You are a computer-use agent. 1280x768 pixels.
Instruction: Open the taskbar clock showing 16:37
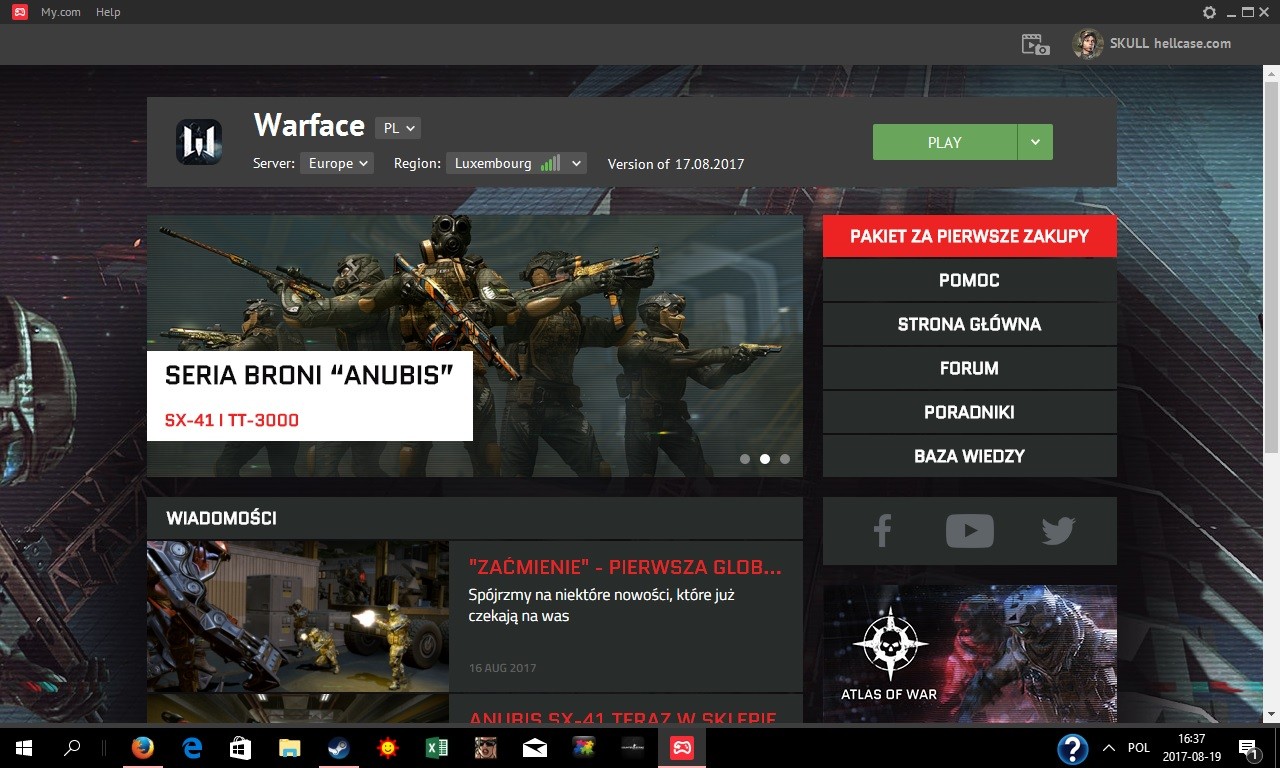pyautogui.click(x=1191, y=747)
